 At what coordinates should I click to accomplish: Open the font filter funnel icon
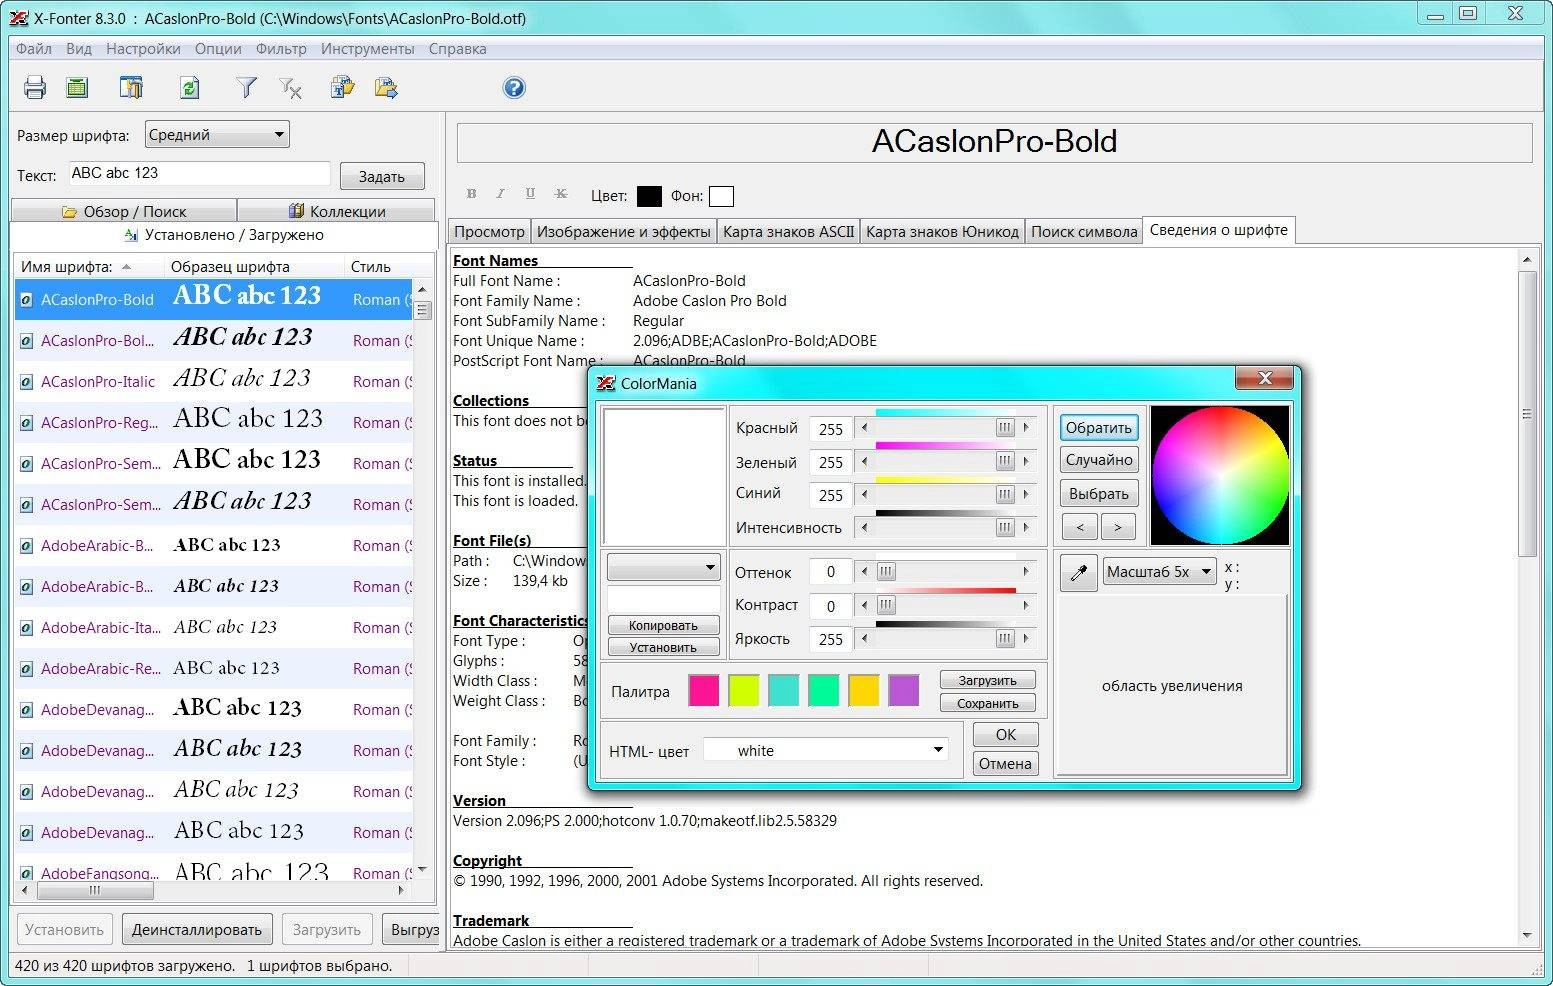click(246, 88)
